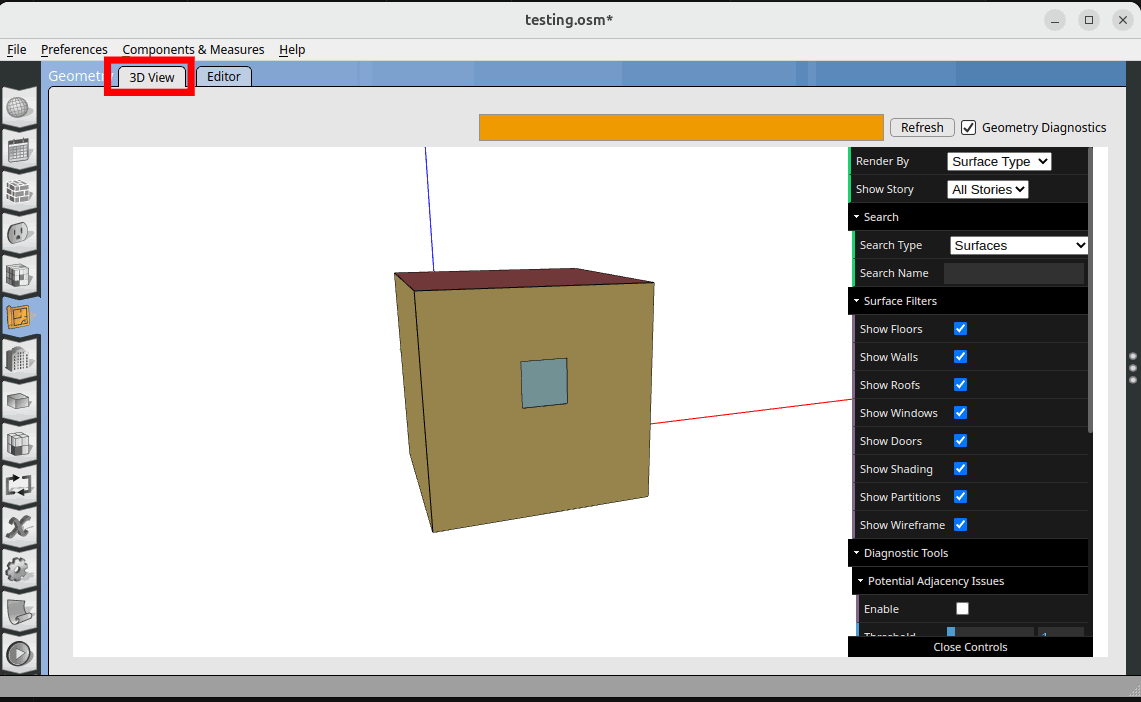Disable the Show Wireframe checkbox

960,525
